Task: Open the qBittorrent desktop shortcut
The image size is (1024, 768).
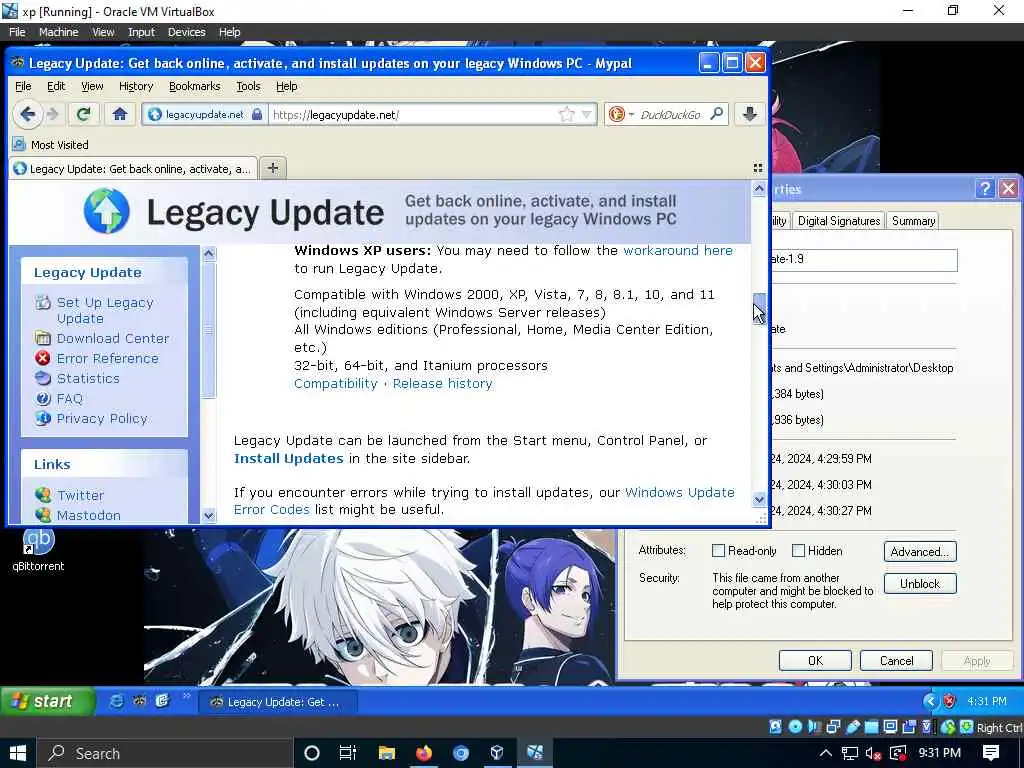Action: [39, 550]
